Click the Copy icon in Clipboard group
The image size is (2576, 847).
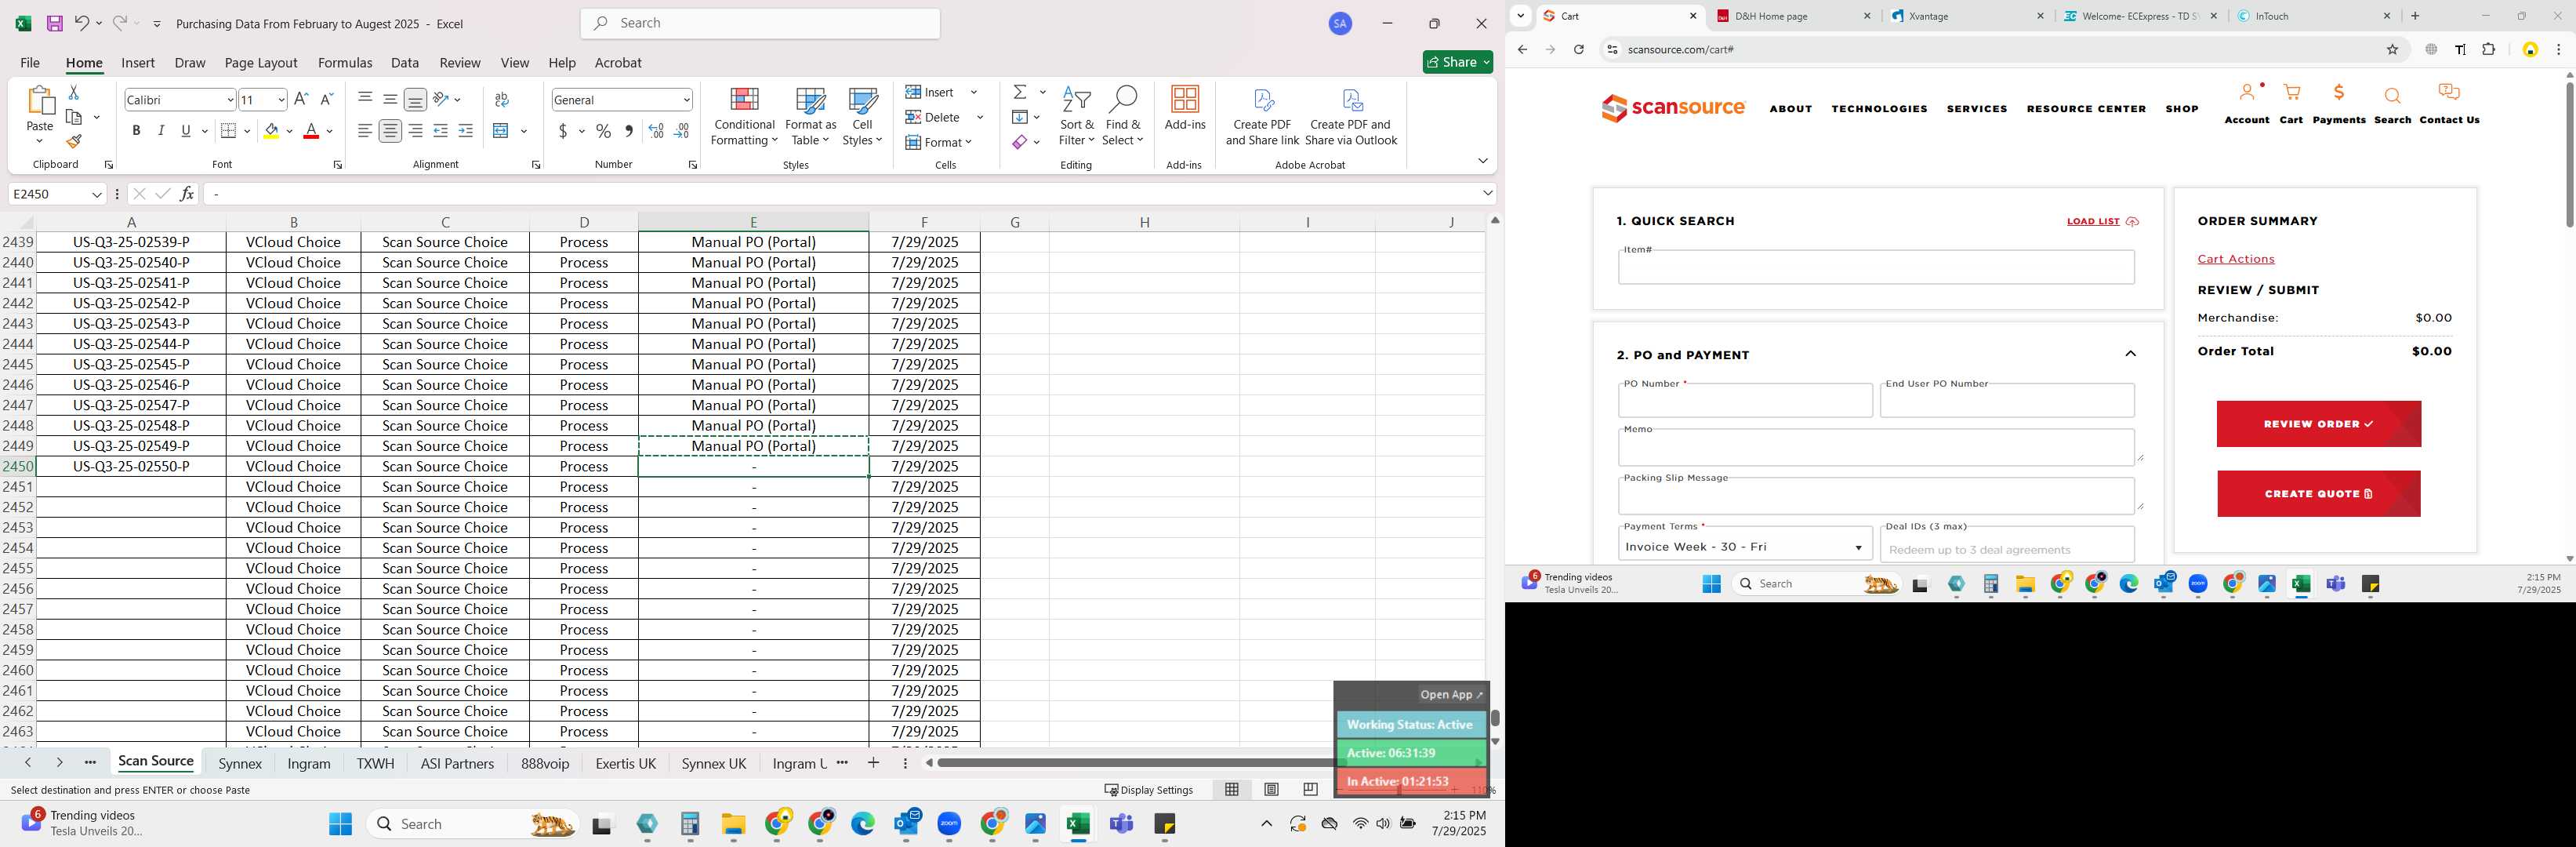[74, 117]
